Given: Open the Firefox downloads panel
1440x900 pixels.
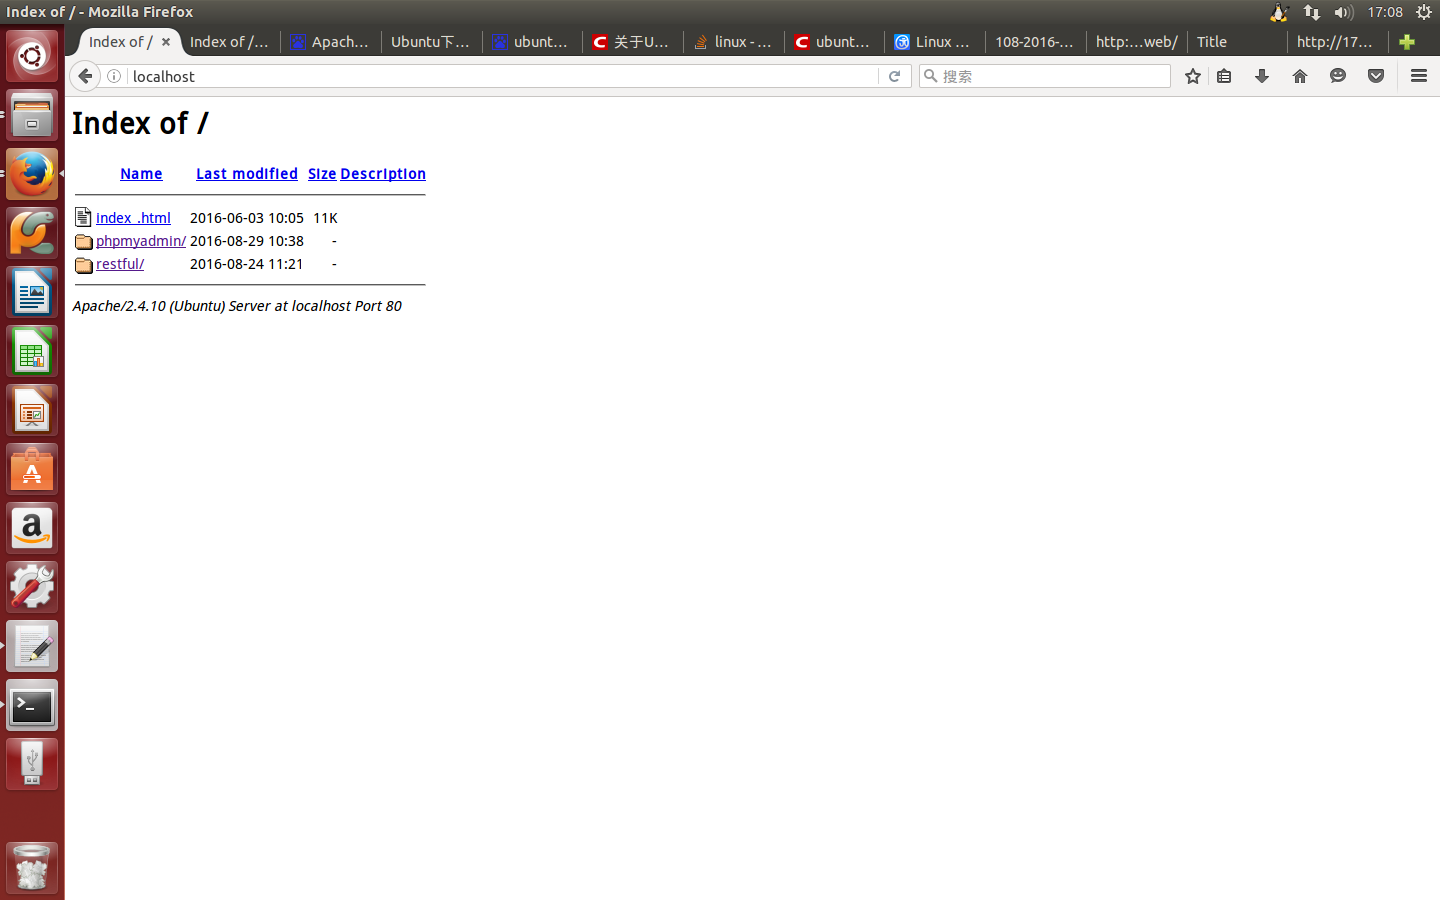Looking at the screenshot, I should [1261, 75].
